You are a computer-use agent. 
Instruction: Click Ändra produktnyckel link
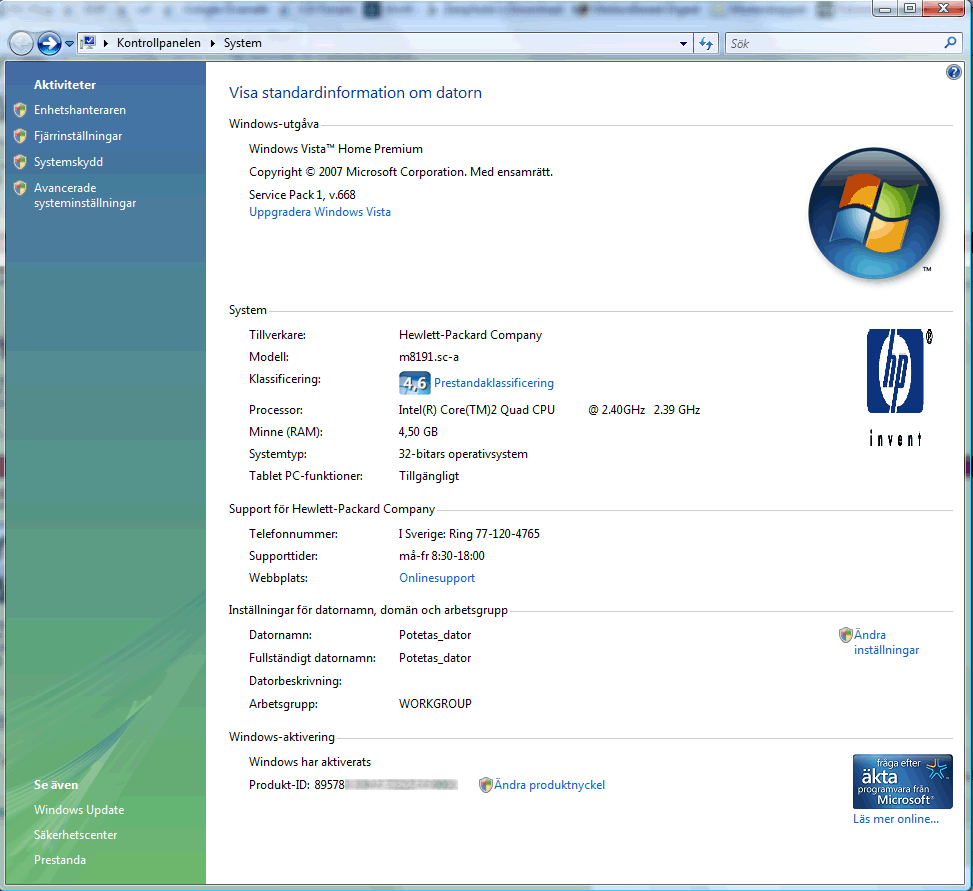(x=549, y=785)
